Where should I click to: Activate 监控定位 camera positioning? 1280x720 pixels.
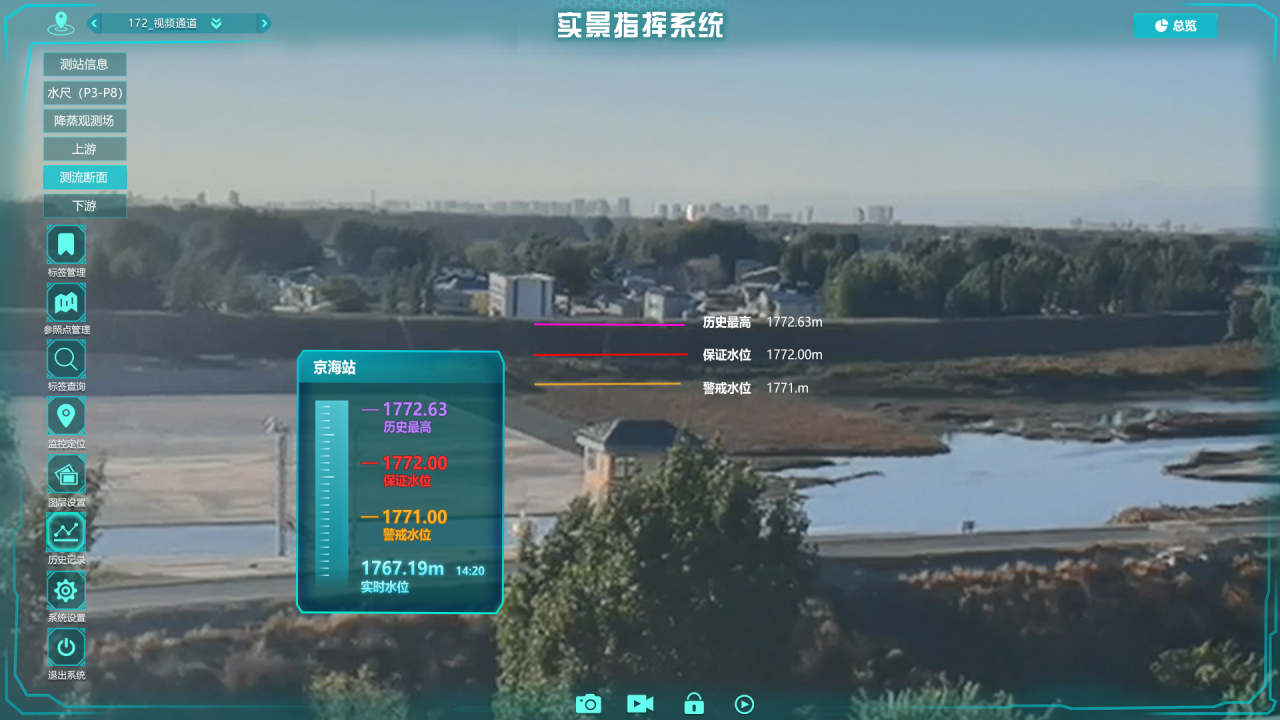click(x=65, y=416)
